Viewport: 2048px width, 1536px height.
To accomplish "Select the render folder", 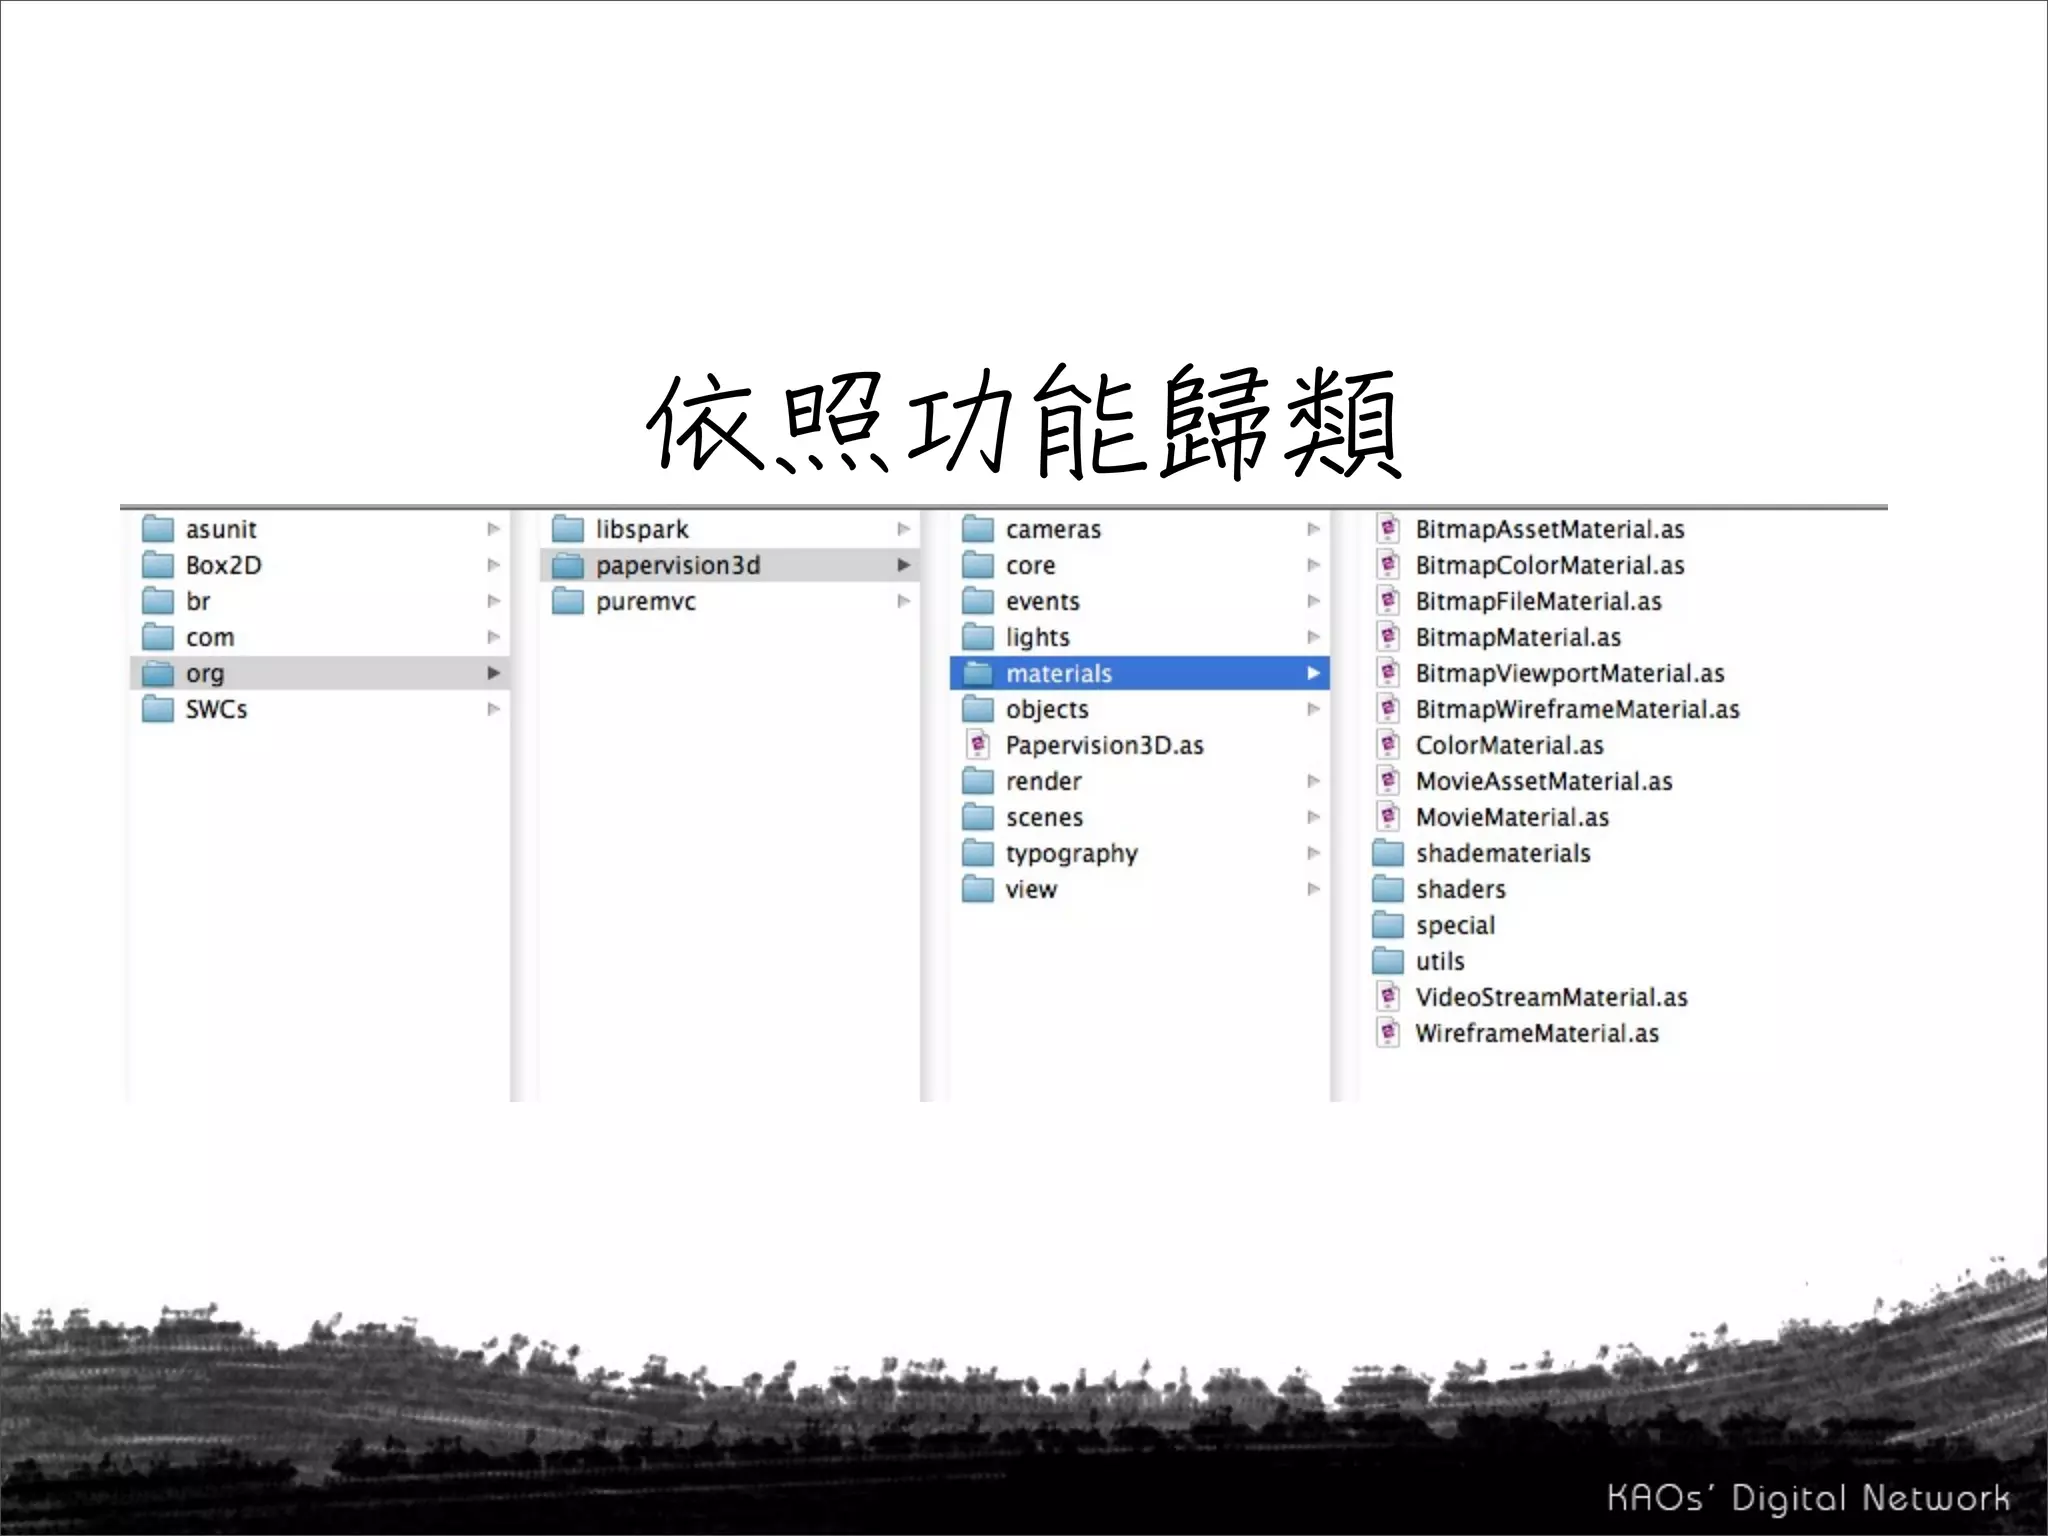I will 1043,781.
